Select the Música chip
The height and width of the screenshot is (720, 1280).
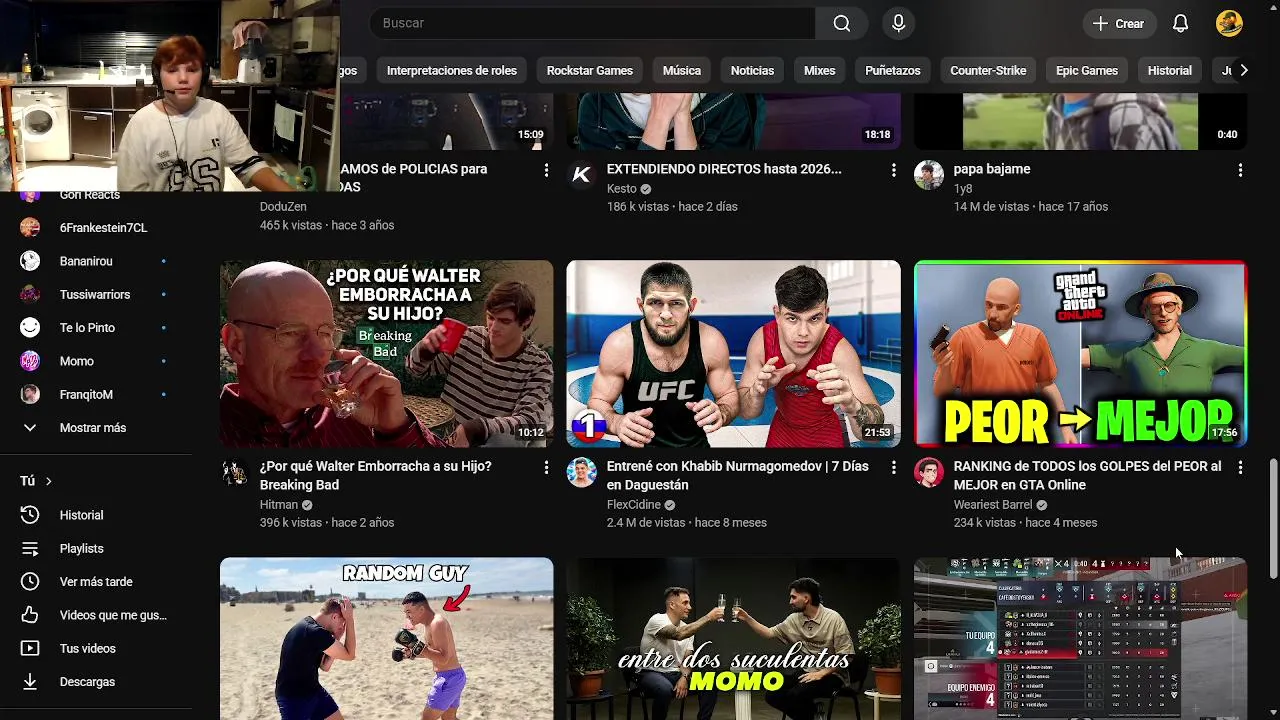pyautogui.click(x=682, y=70)
